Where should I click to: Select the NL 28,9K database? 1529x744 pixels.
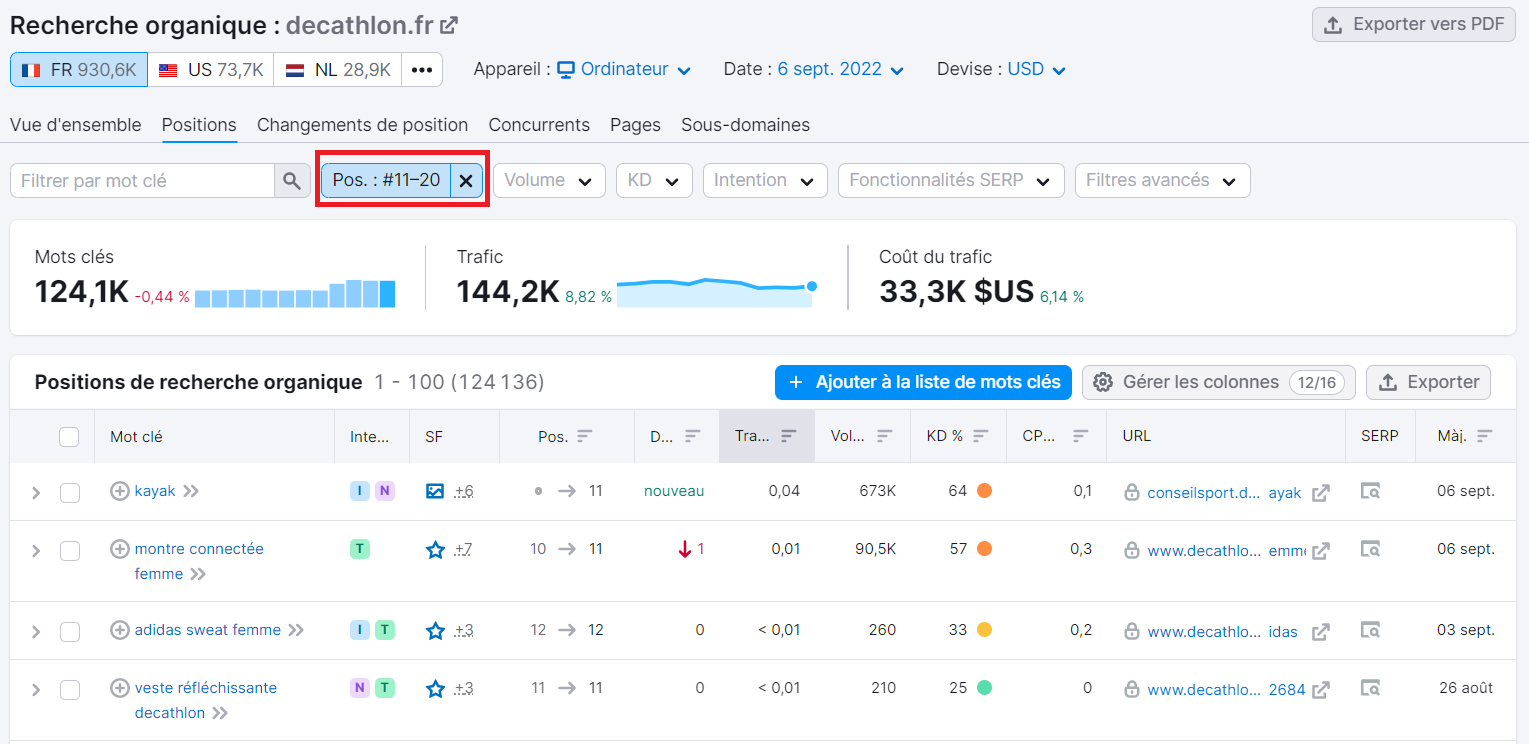pos(337,70)
